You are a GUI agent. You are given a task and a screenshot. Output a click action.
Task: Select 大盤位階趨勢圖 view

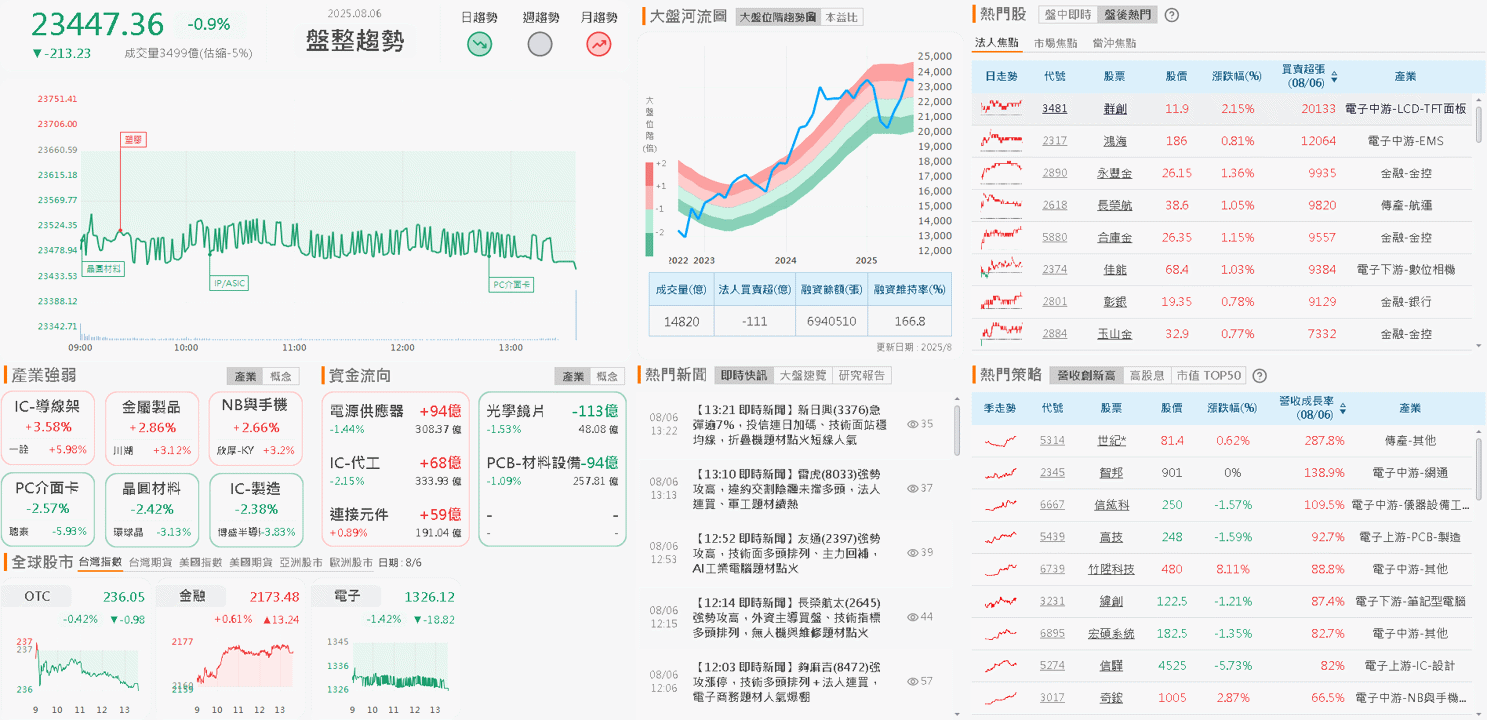[776, 17]
